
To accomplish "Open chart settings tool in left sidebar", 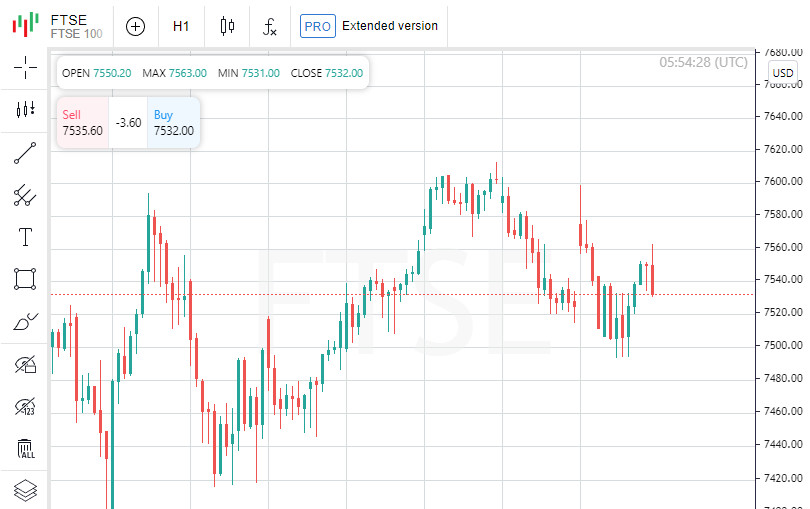I will pyautogui.click(x=25, y=110).
